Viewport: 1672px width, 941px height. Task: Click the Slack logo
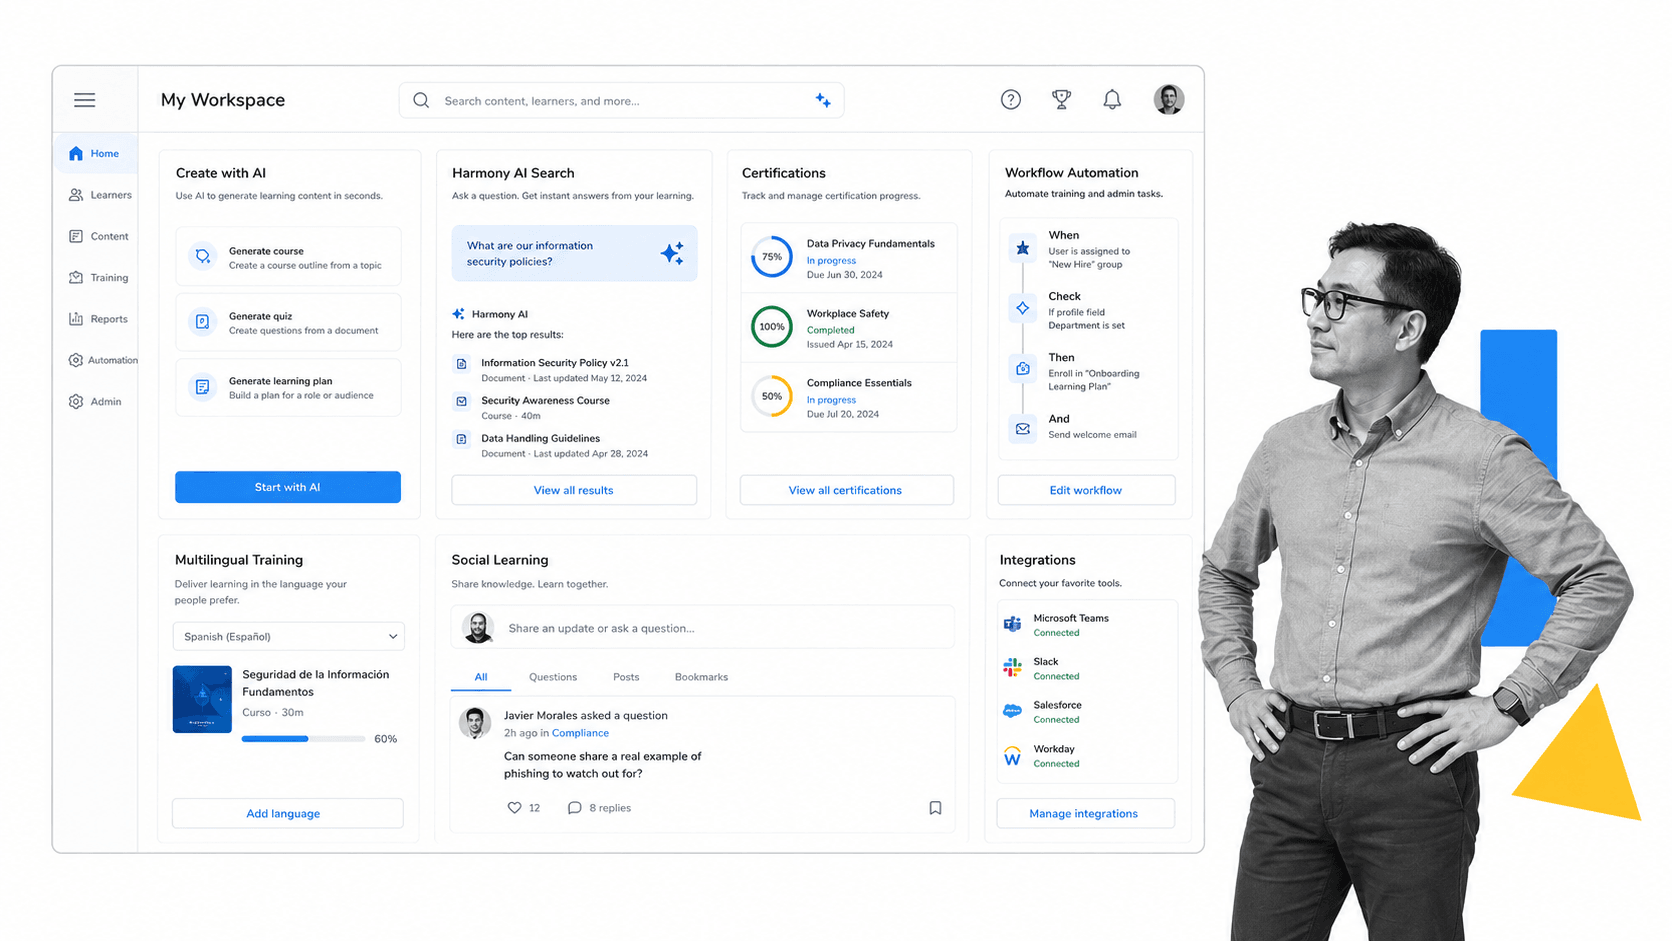click(x=1013, y=667)
